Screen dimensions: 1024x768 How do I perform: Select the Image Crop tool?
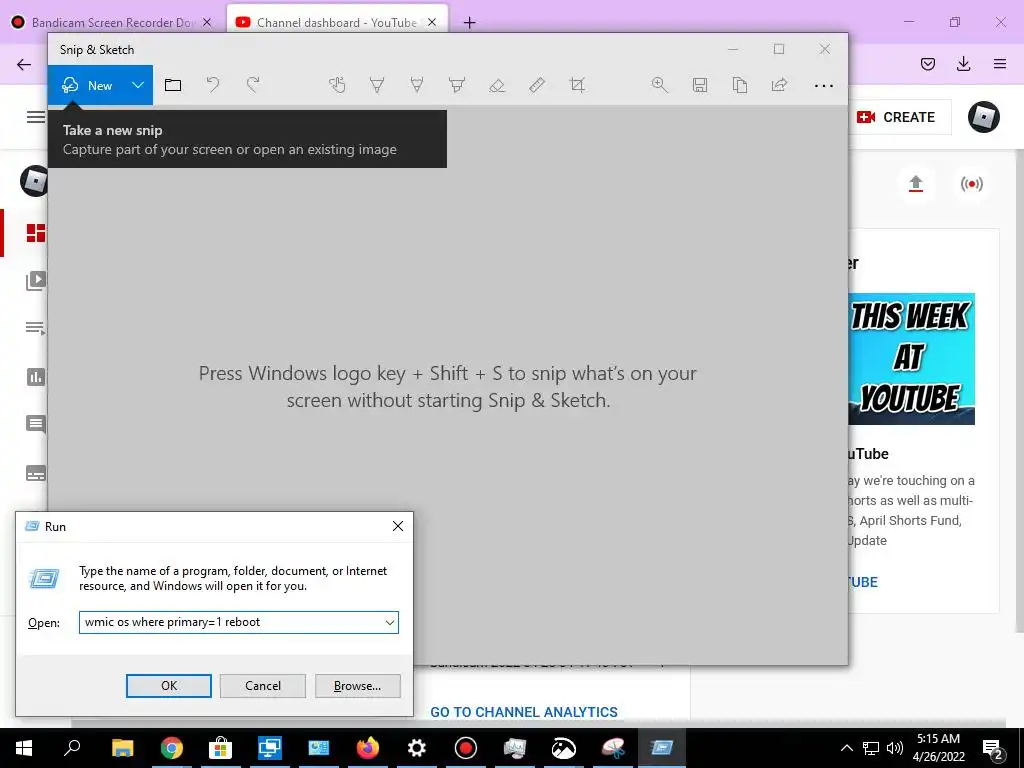coord(577,85)
